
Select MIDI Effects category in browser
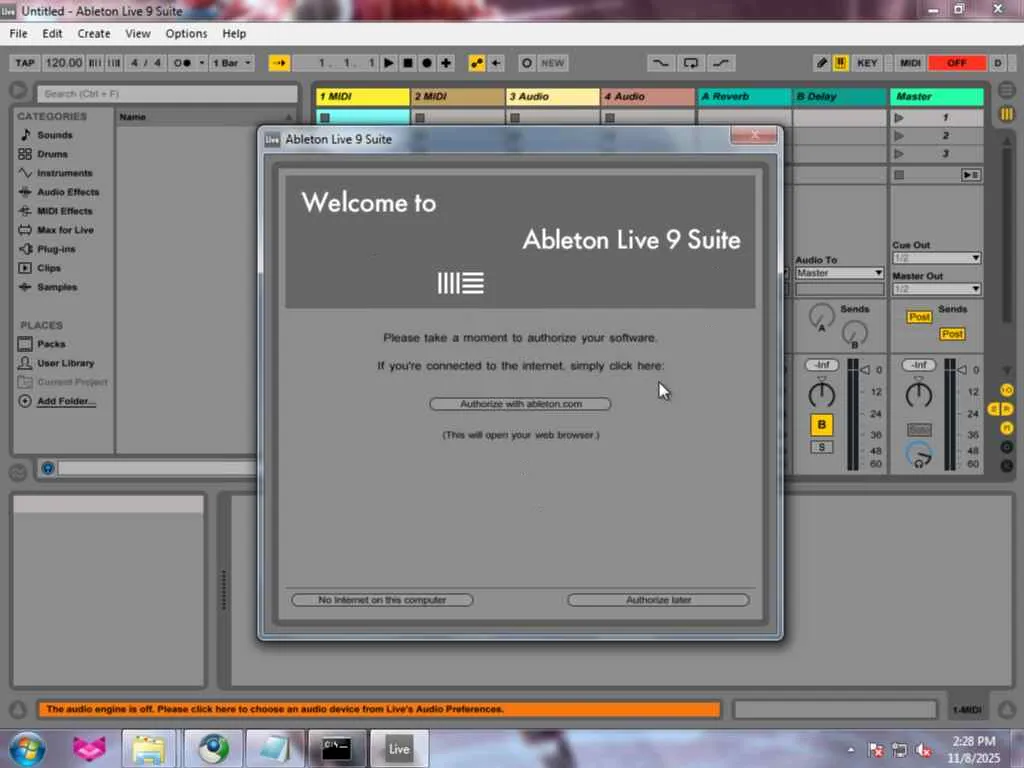coord(65,211)
